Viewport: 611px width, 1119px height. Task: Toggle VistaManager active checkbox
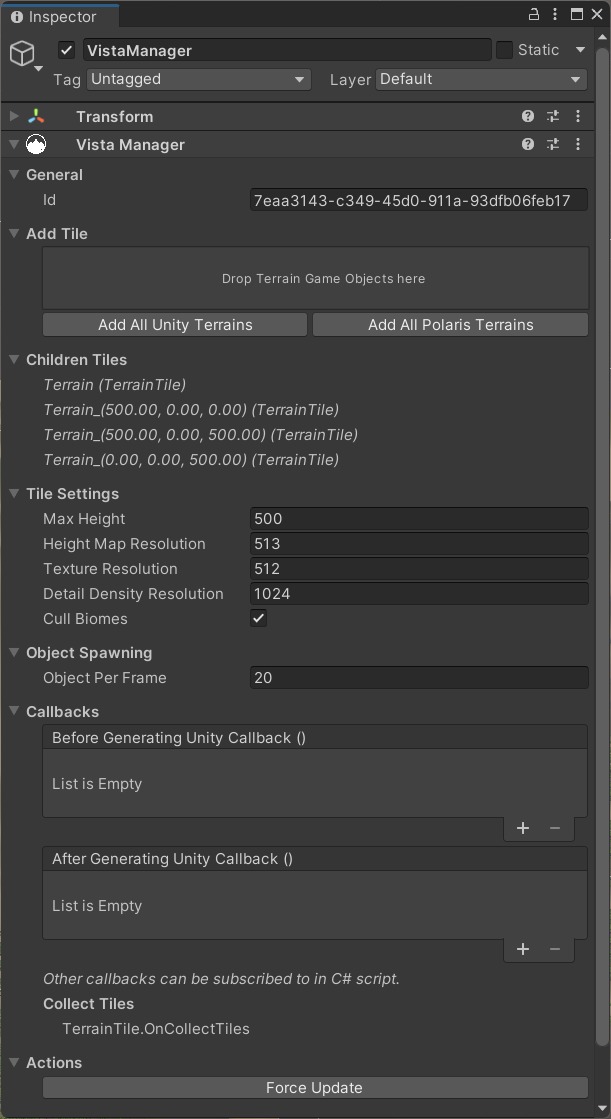[67, 50]
